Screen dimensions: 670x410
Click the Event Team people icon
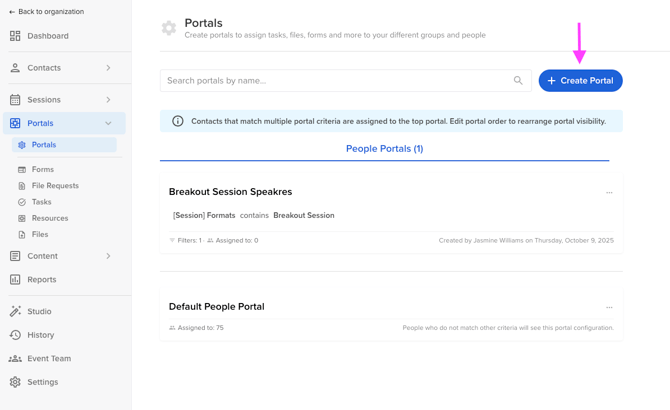point(15,359)
